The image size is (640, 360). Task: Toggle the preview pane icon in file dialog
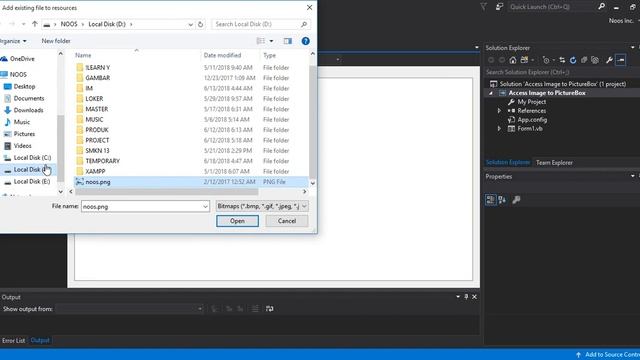(288, 41)
